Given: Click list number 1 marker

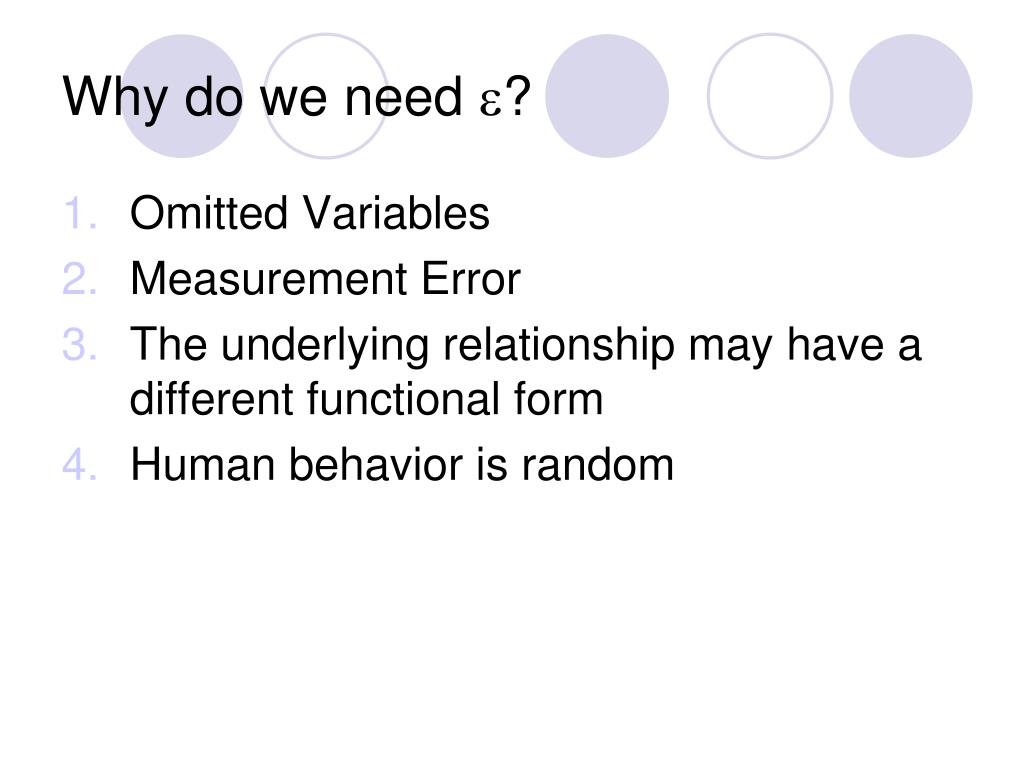Looking at the screenshot, I should coord(80,214).
